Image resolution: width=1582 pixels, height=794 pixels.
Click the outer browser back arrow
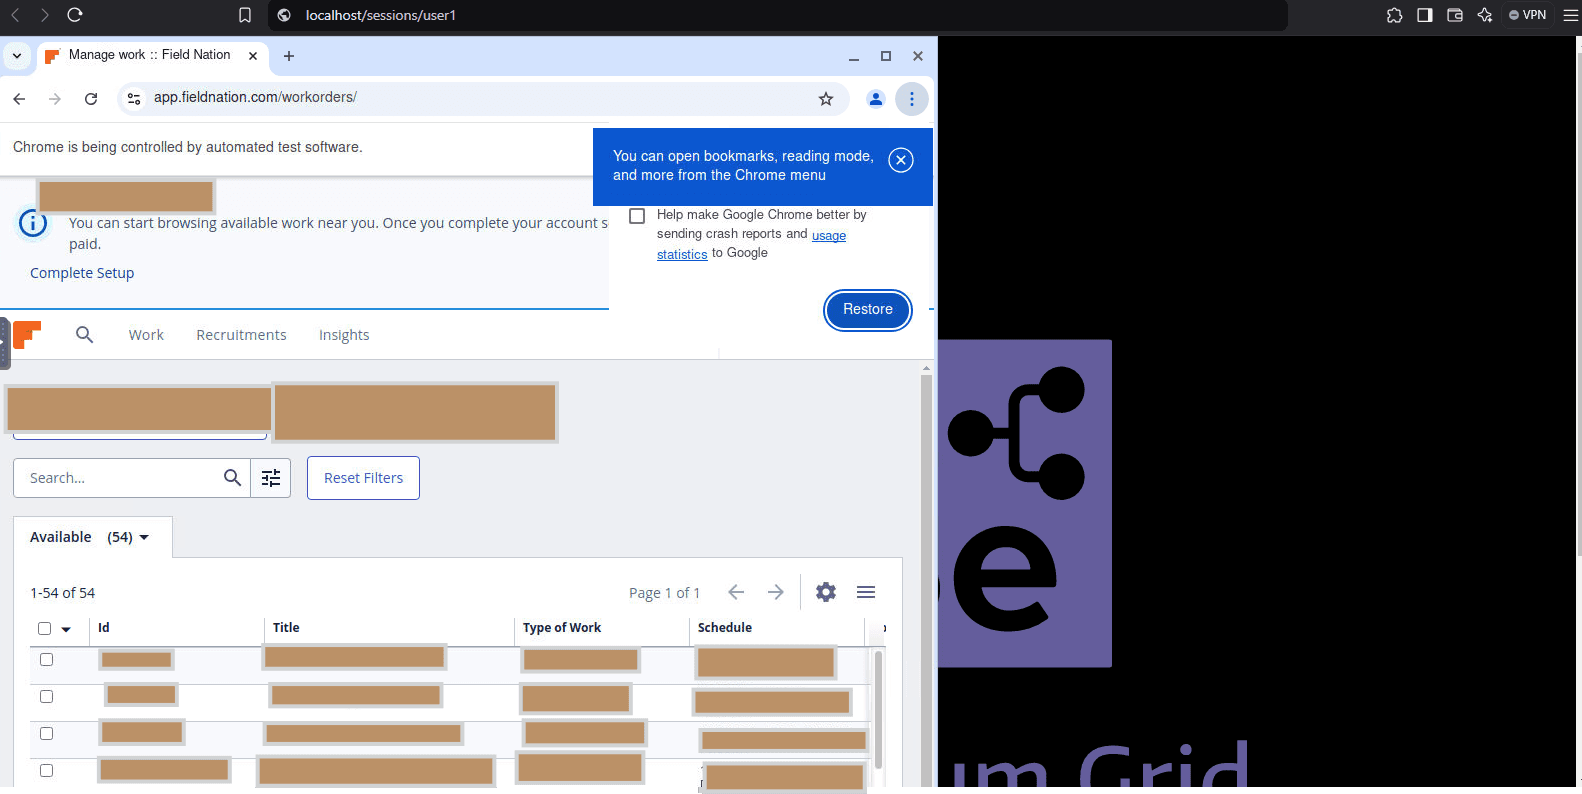pos(15,15)
